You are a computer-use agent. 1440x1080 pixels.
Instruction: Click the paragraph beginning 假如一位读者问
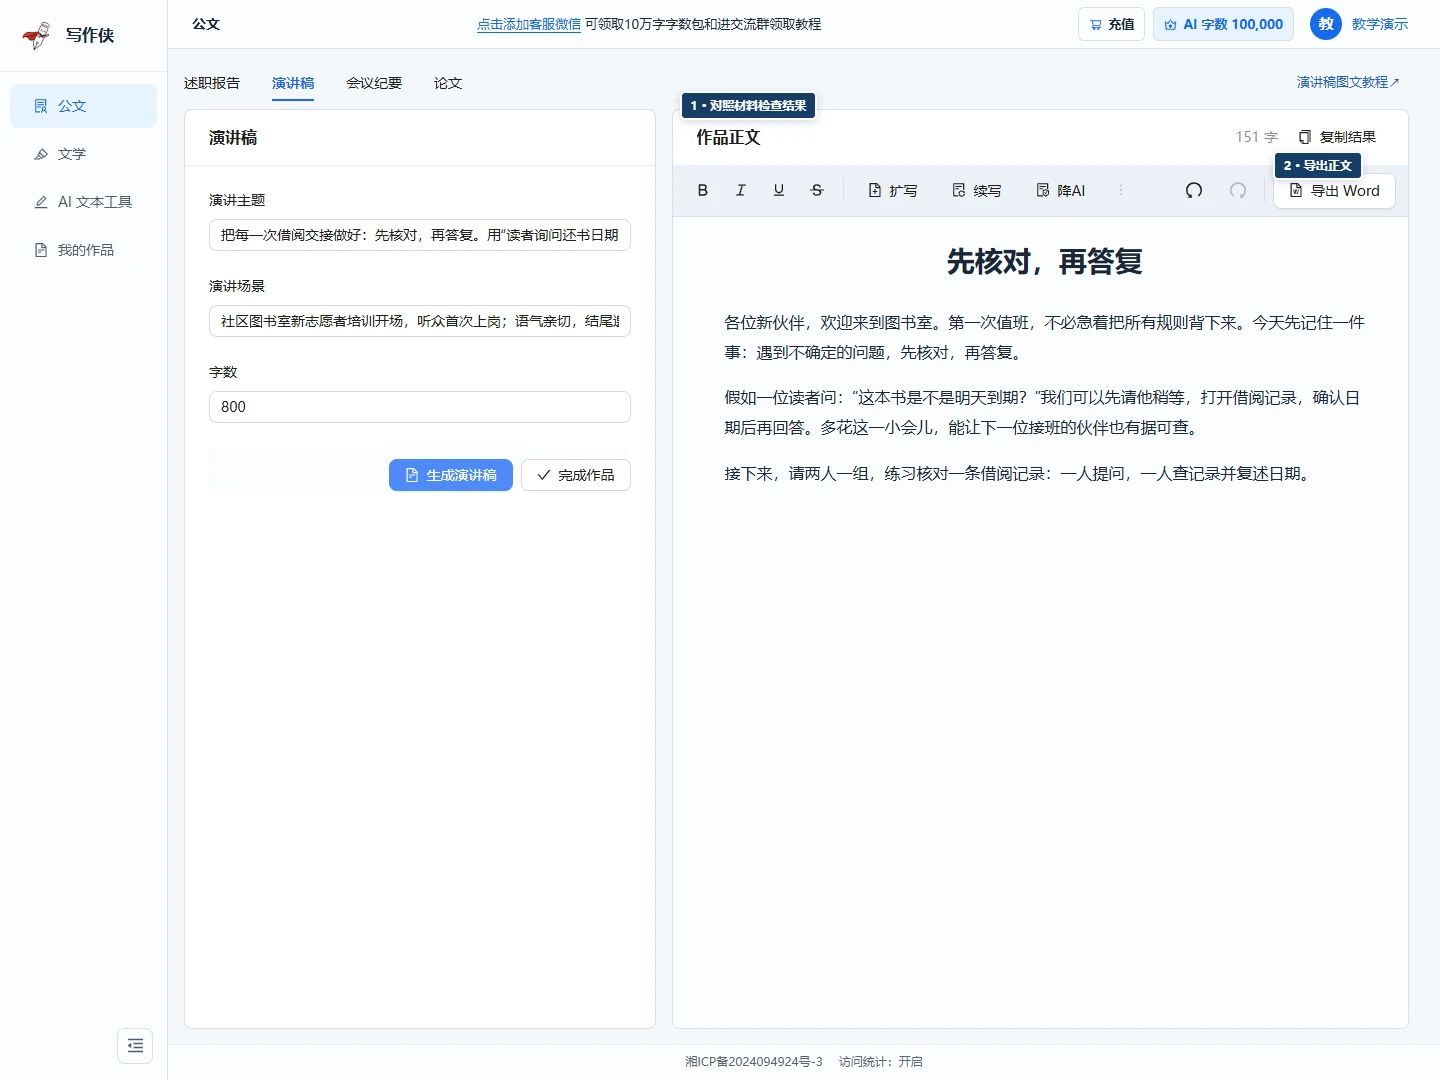pyautogui.click(x=1041, y=412)
